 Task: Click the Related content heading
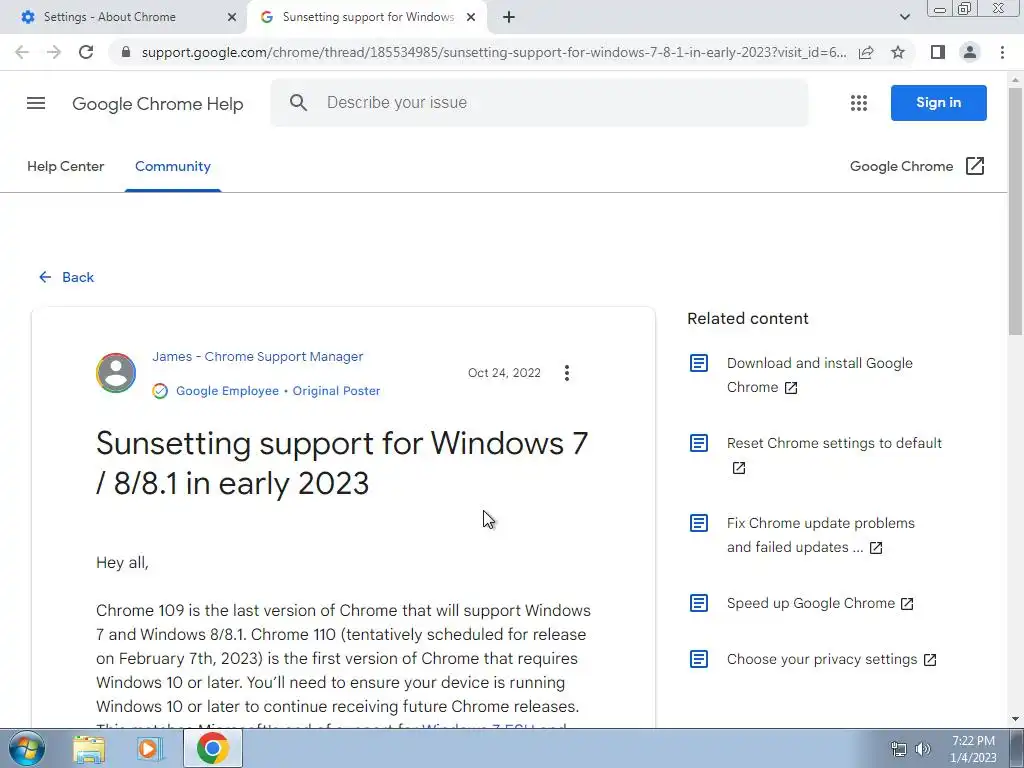pos(748,319)
